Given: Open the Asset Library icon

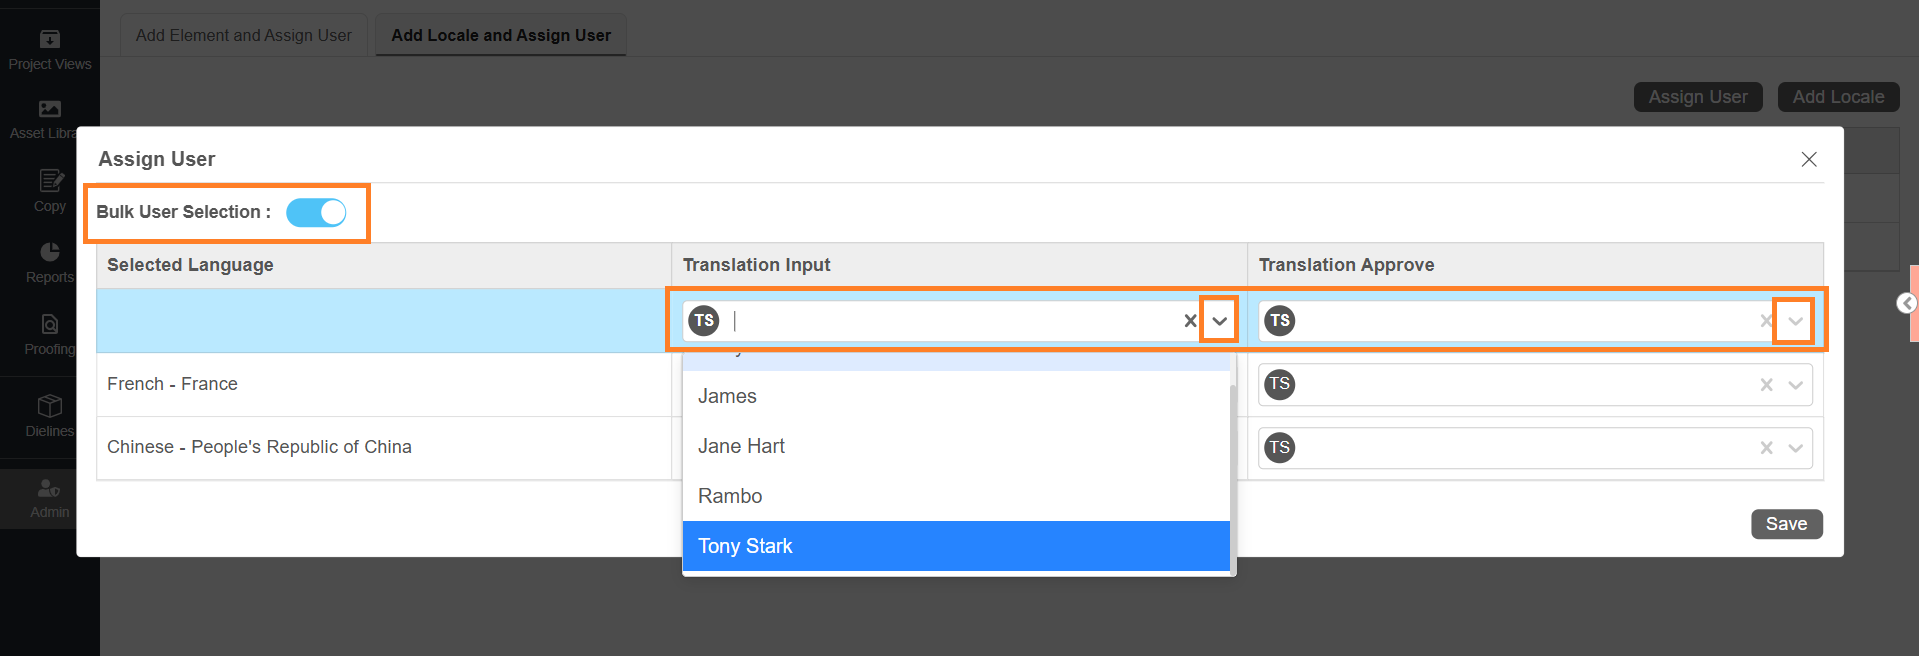Looking at the screenshot, I should [49, 109].
